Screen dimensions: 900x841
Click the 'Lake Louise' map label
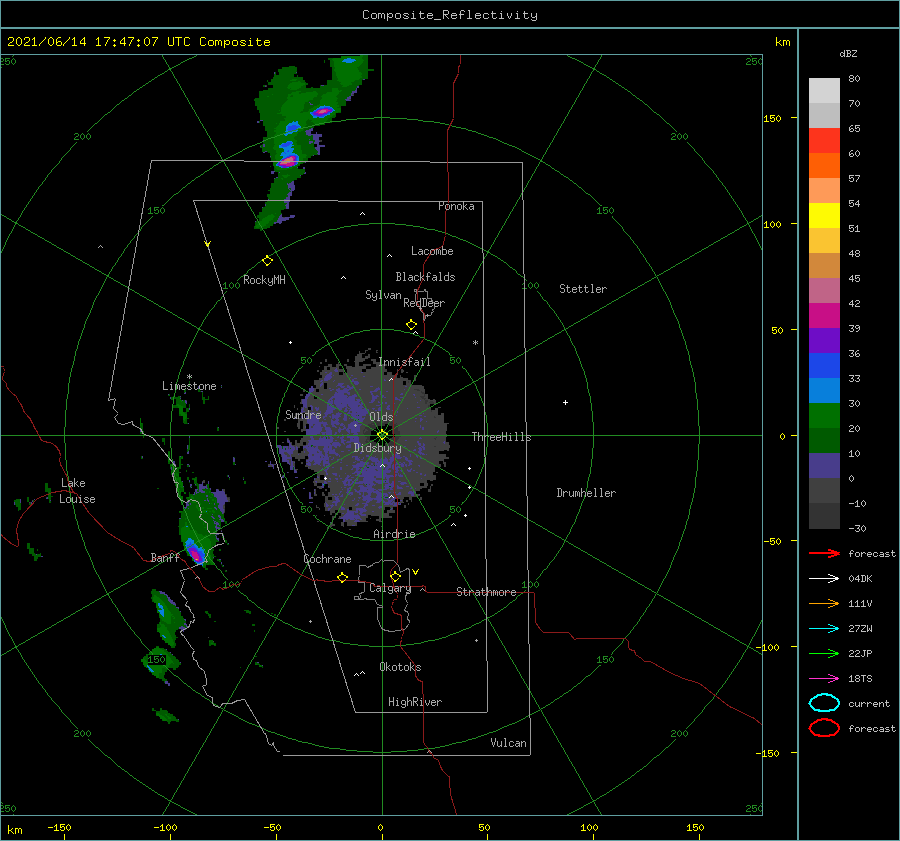[x=77, y=491]
